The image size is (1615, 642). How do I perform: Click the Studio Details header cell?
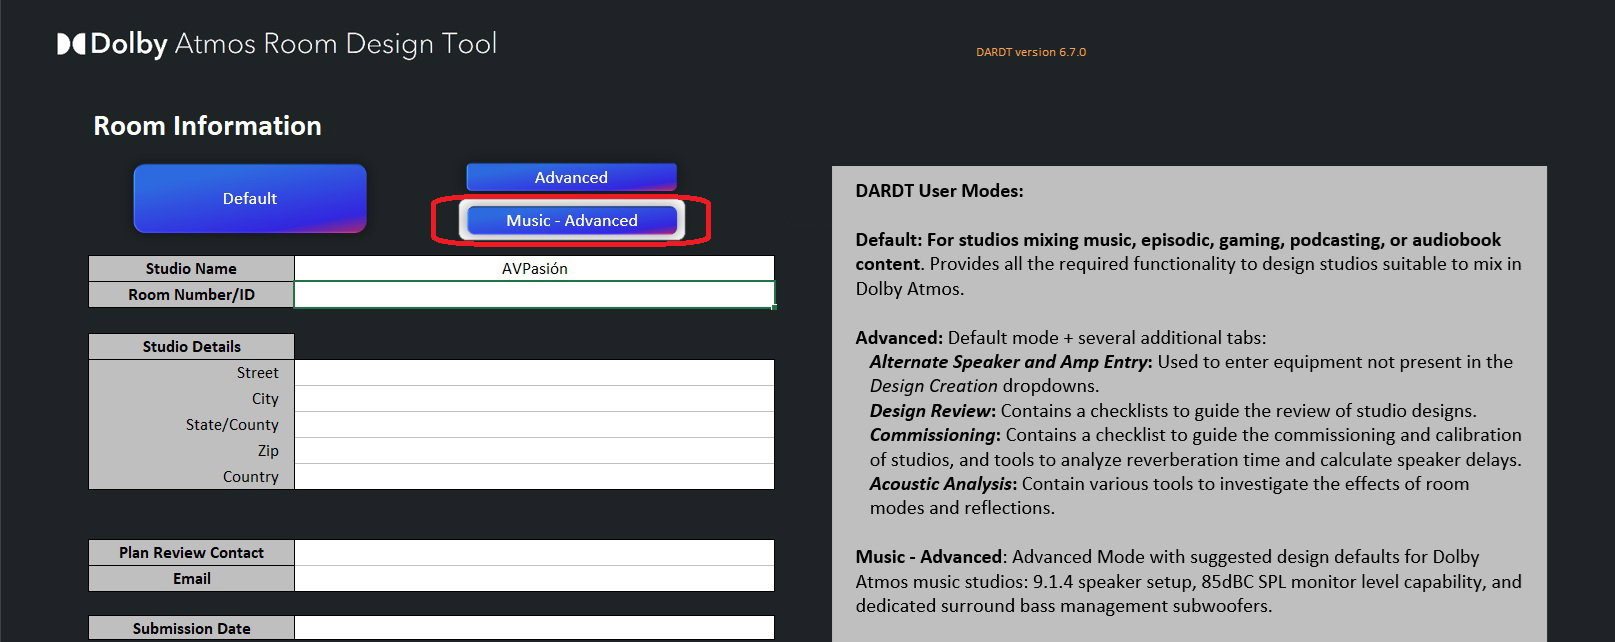coord(191,346)
